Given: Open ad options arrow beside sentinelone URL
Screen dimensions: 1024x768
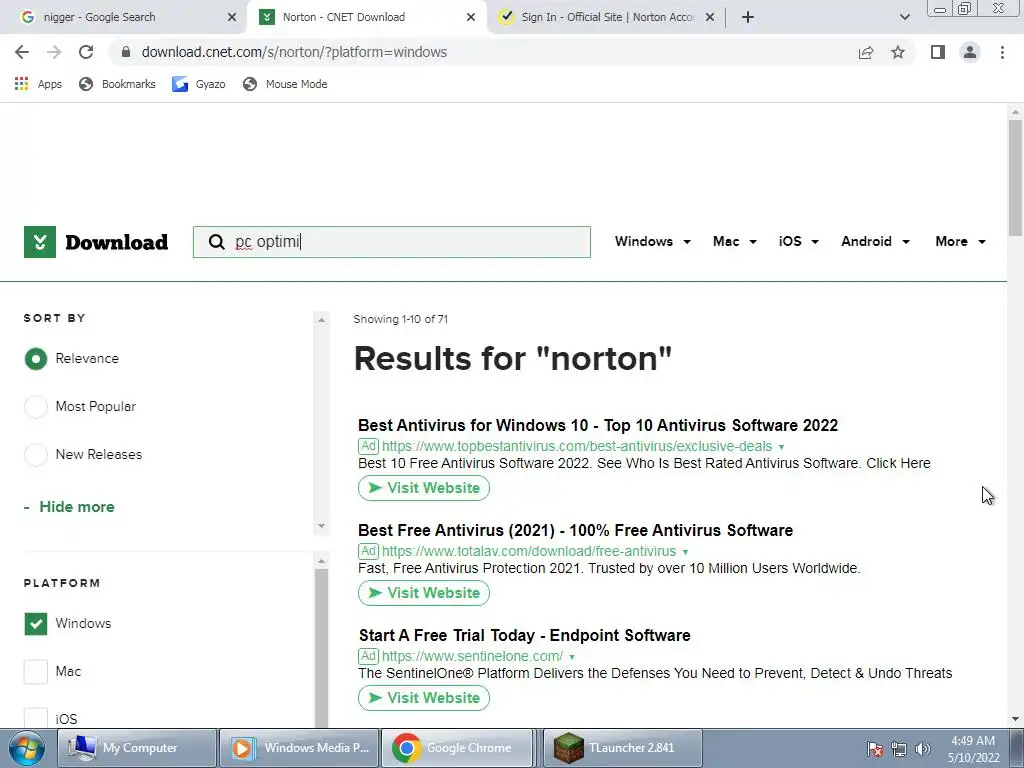Looking at the screenshot, I should pos(572,657).
